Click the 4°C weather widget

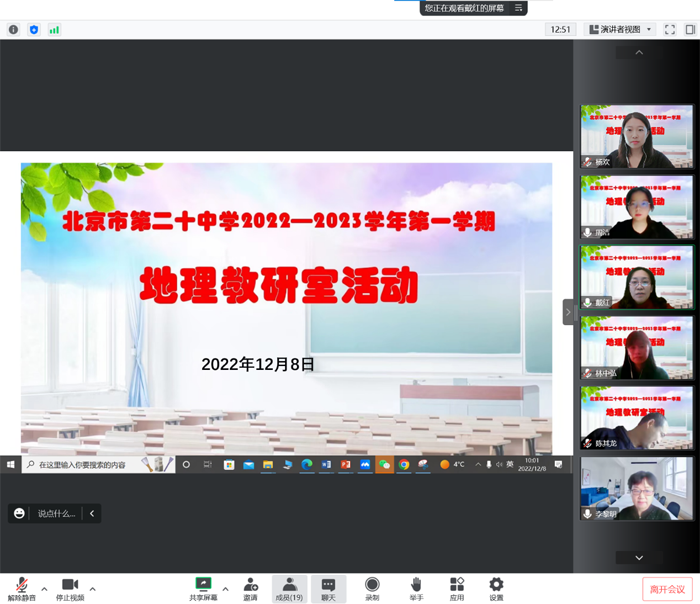click(452, 465)
